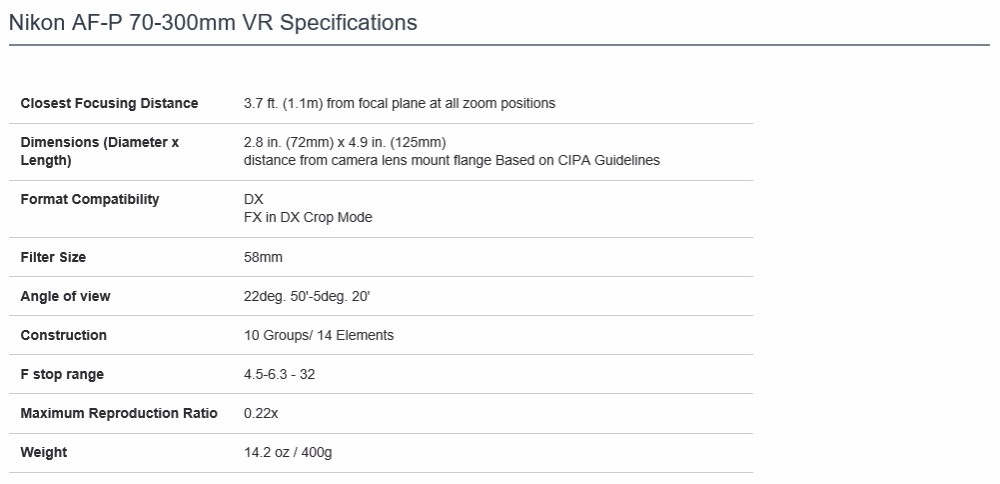Viewport: 1000px width, 484px height.
Task: Click the Format Compatibility label
Action: [x=89, y=199]
